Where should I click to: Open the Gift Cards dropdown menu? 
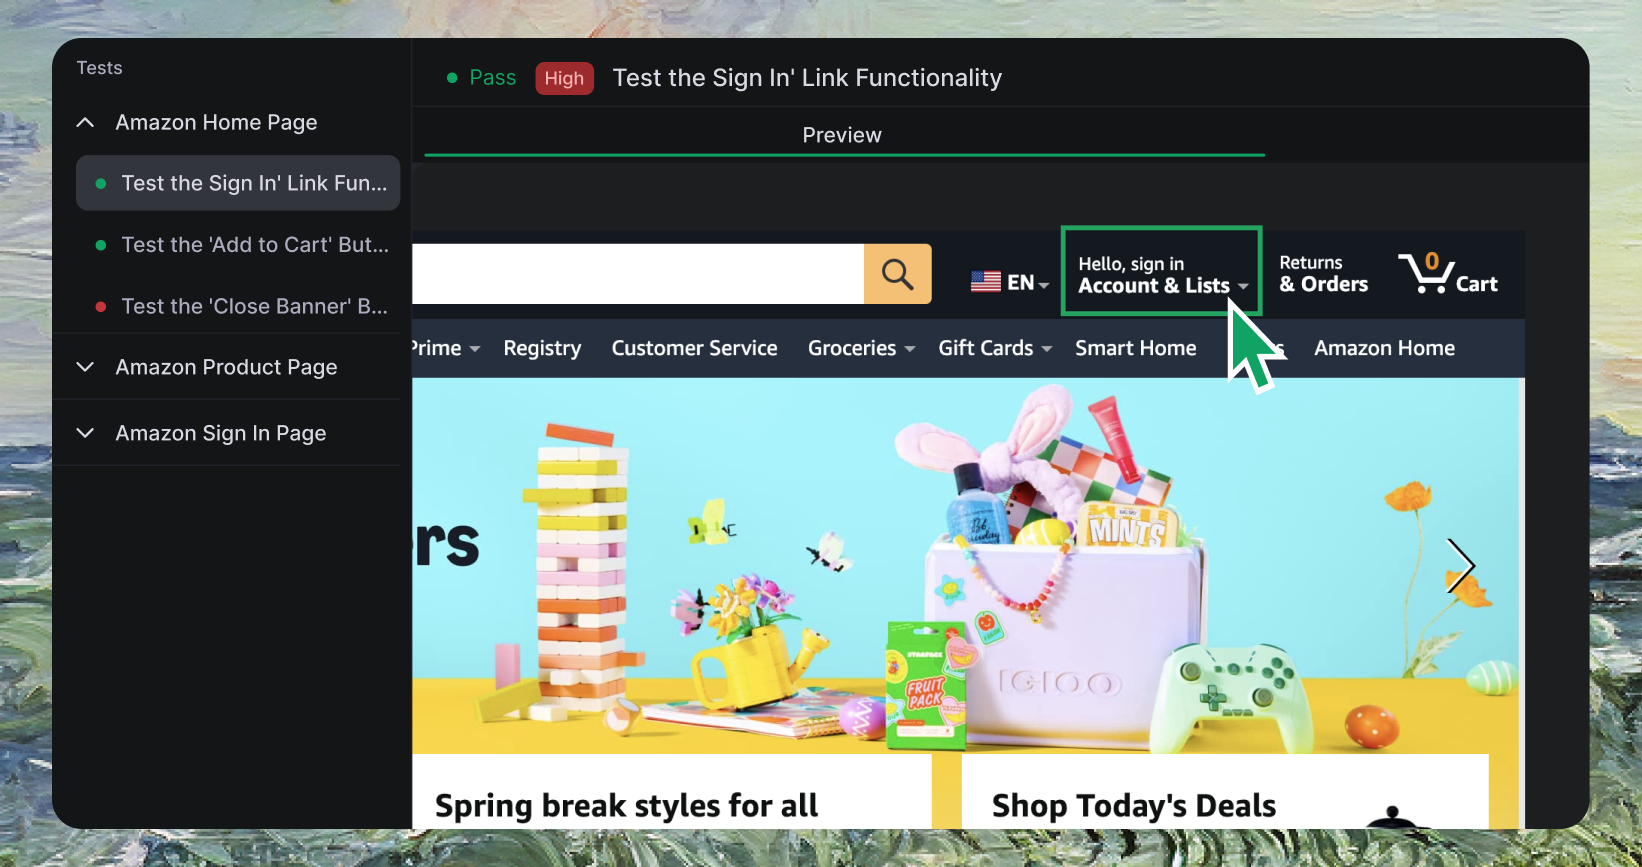pos(995,348)
